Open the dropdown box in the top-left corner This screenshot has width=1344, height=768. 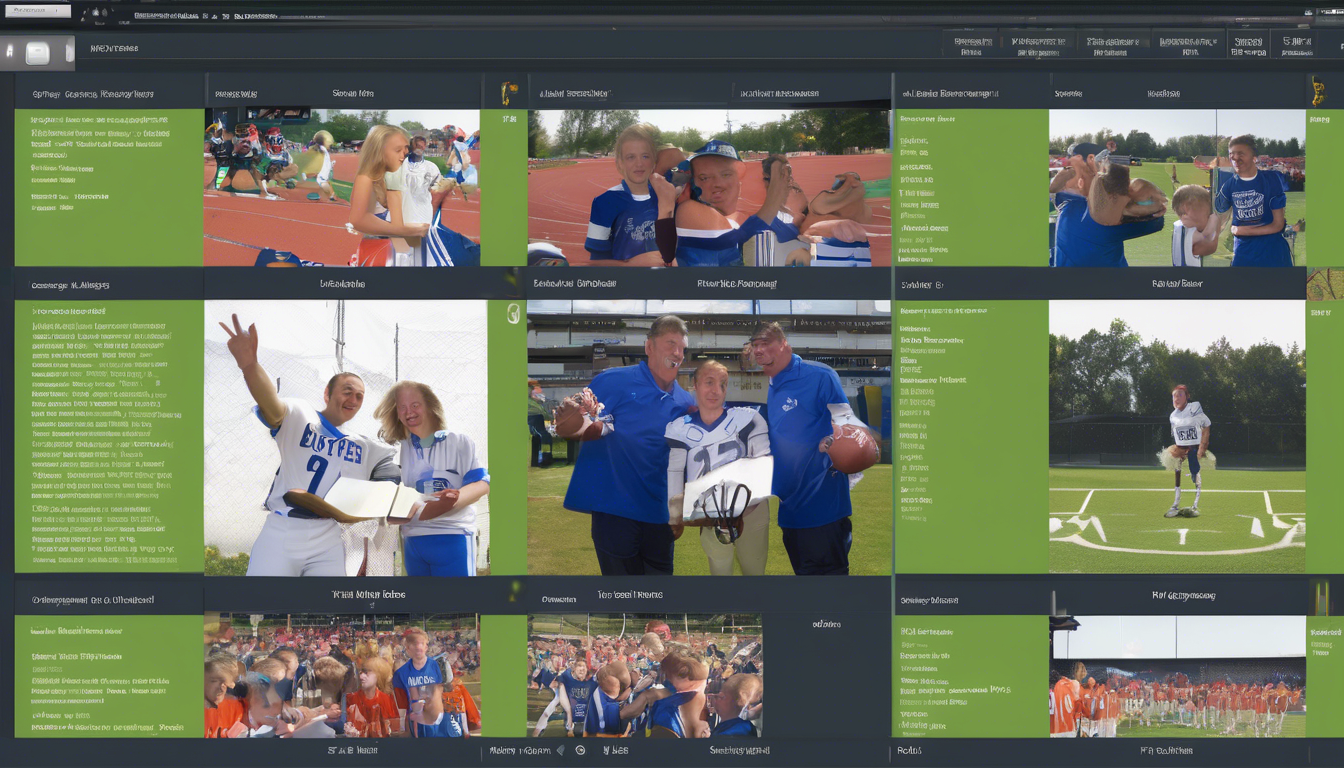point(36,10)
